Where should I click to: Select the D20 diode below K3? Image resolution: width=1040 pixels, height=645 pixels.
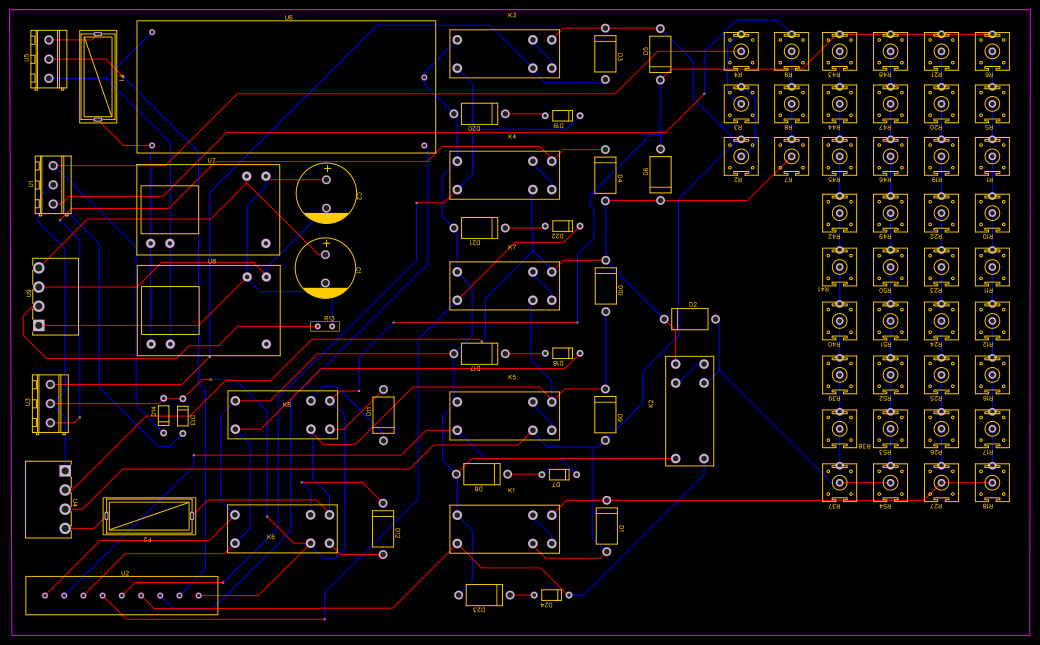479,114
